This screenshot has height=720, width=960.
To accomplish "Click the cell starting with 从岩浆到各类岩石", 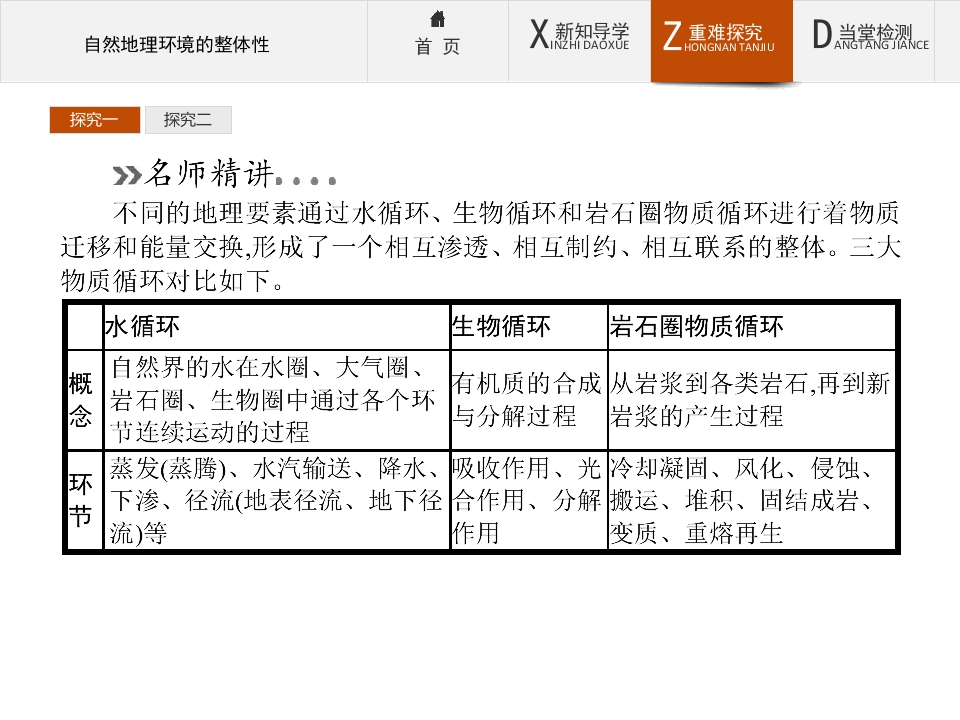I will pos(752,400).
